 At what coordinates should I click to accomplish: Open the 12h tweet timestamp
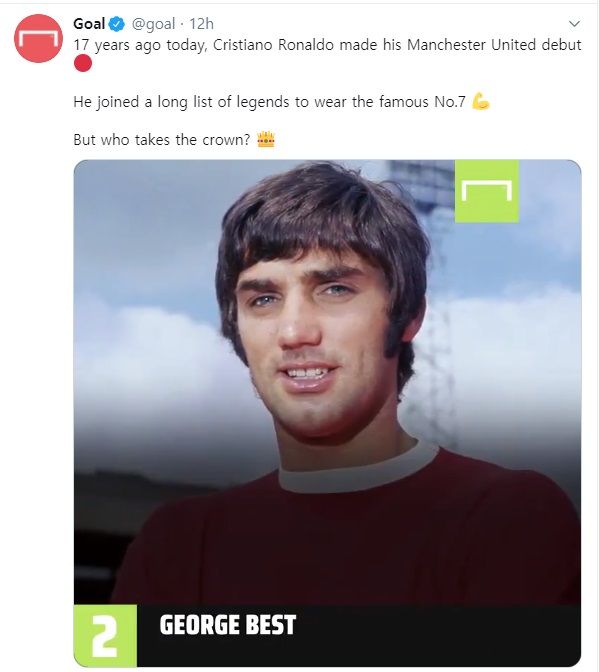tap(201, 24)
